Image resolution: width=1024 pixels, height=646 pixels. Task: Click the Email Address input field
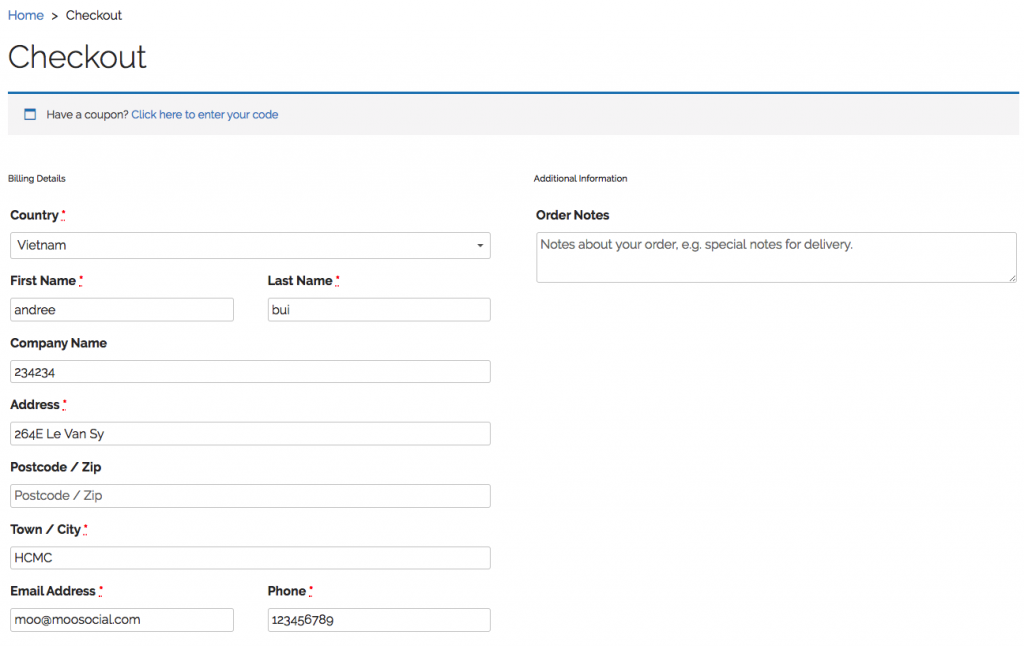point(121,620)
